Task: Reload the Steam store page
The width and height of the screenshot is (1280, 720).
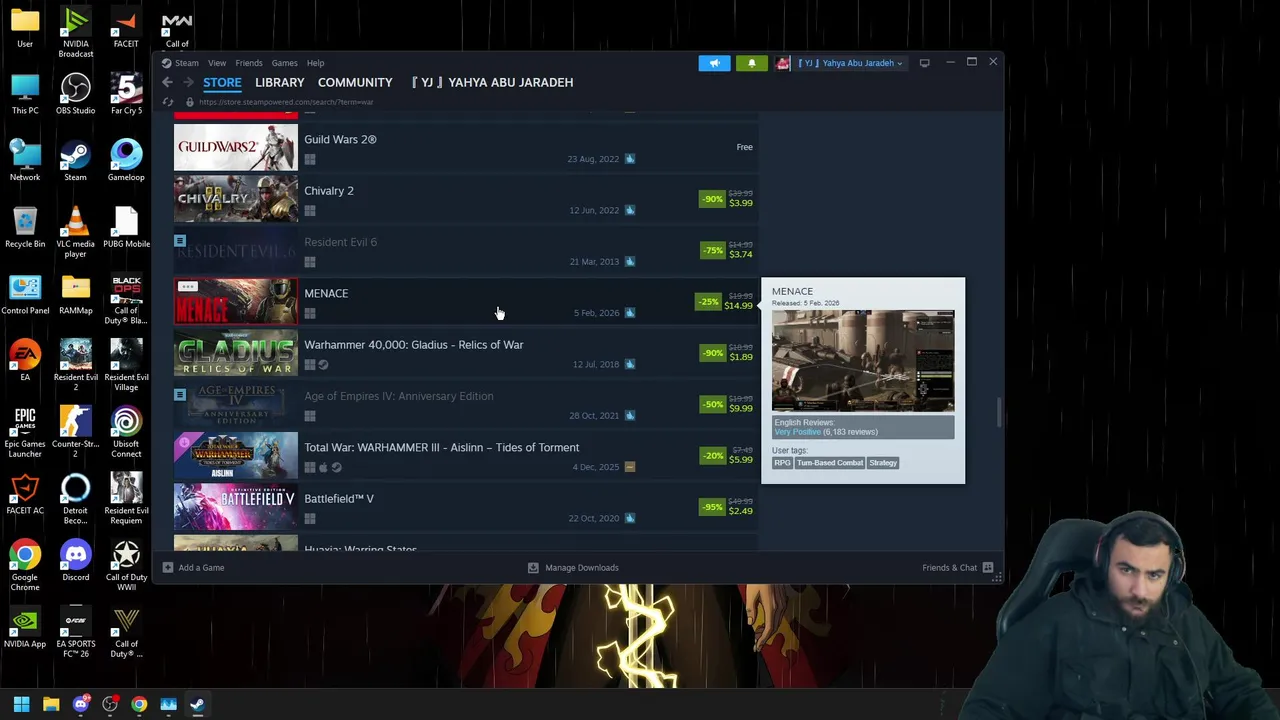Action: (x=168, y=102)
